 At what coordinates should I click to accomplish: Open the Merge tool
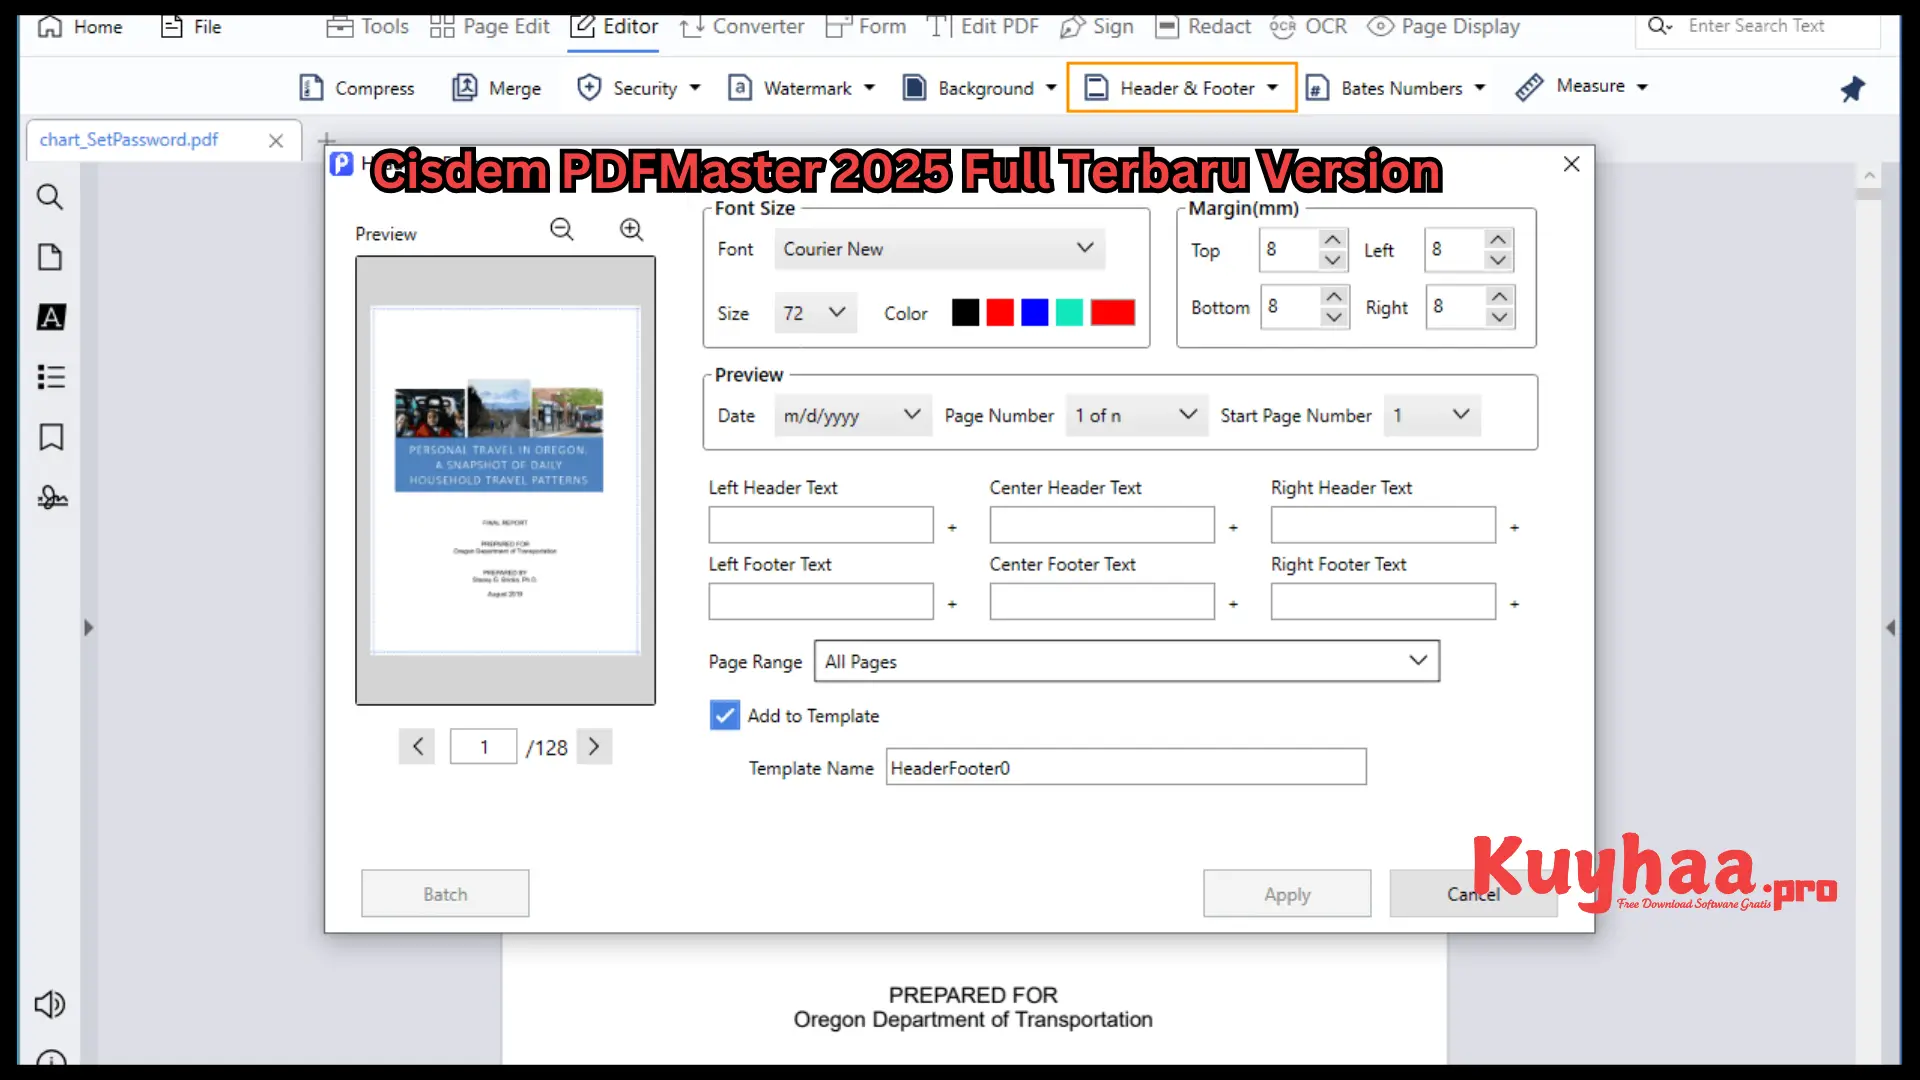(497, 87)
